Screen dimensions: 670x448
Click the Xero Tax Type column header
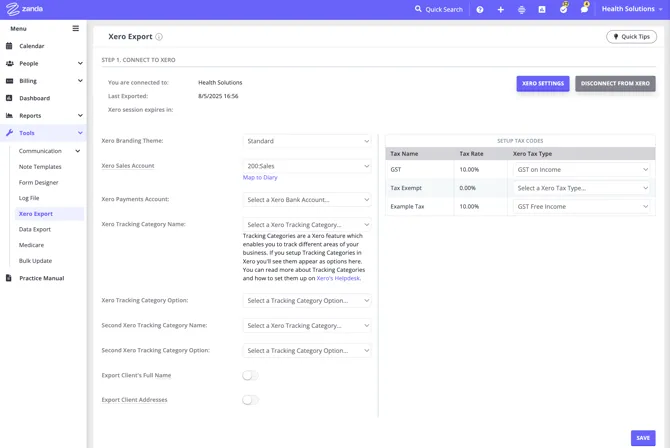click(x=532, y=153)
